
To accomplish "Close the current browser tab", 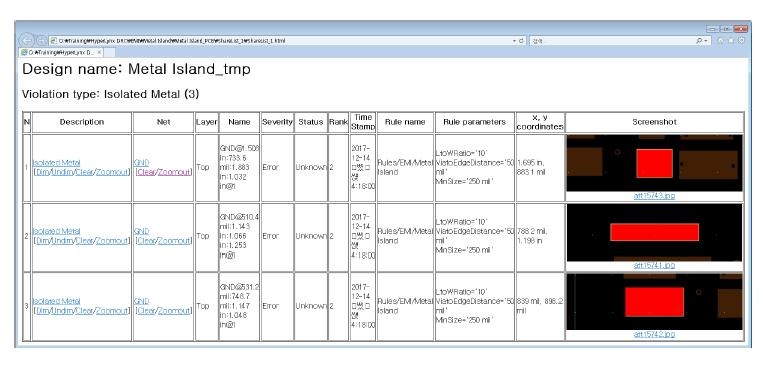I will [99, 52].
